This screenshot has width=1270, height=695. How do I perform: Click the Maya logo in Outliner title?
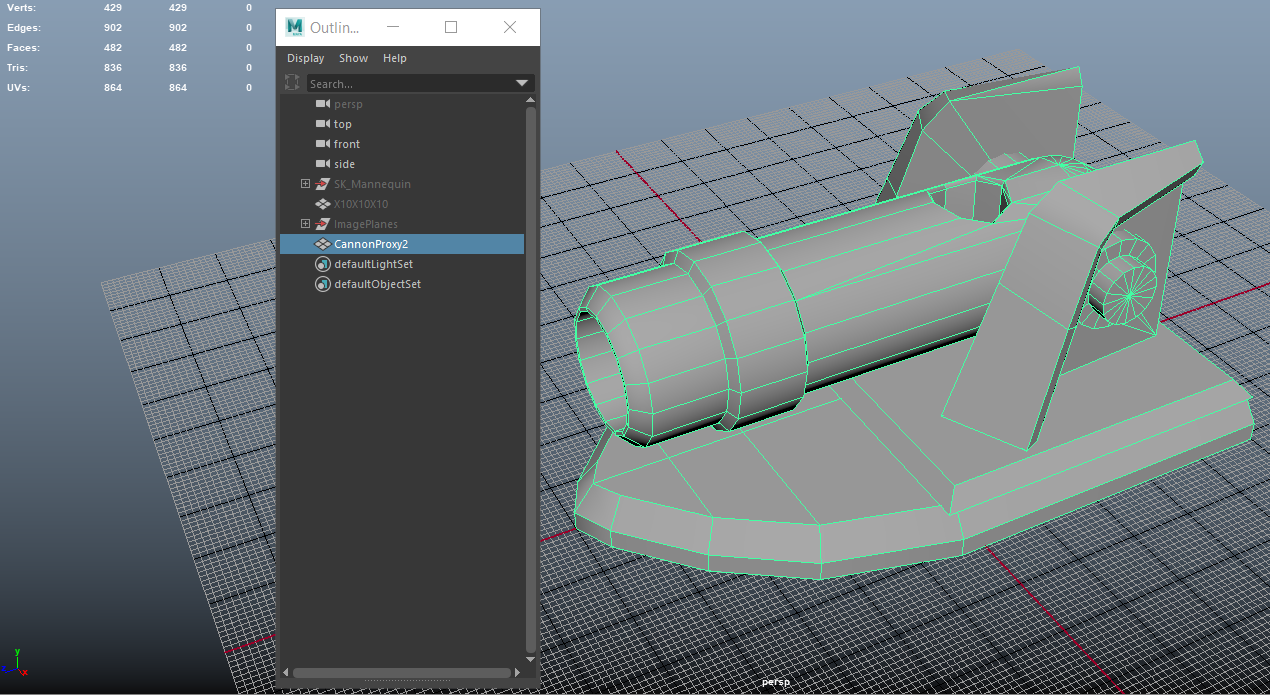click(x=294, y=27)
